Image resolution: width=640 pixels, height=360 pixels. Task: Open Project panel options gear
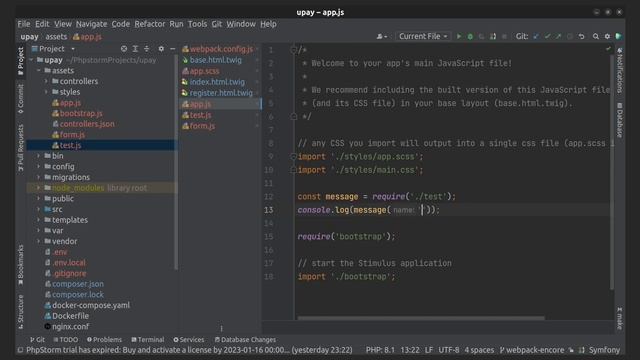click(x=161, y=49)
